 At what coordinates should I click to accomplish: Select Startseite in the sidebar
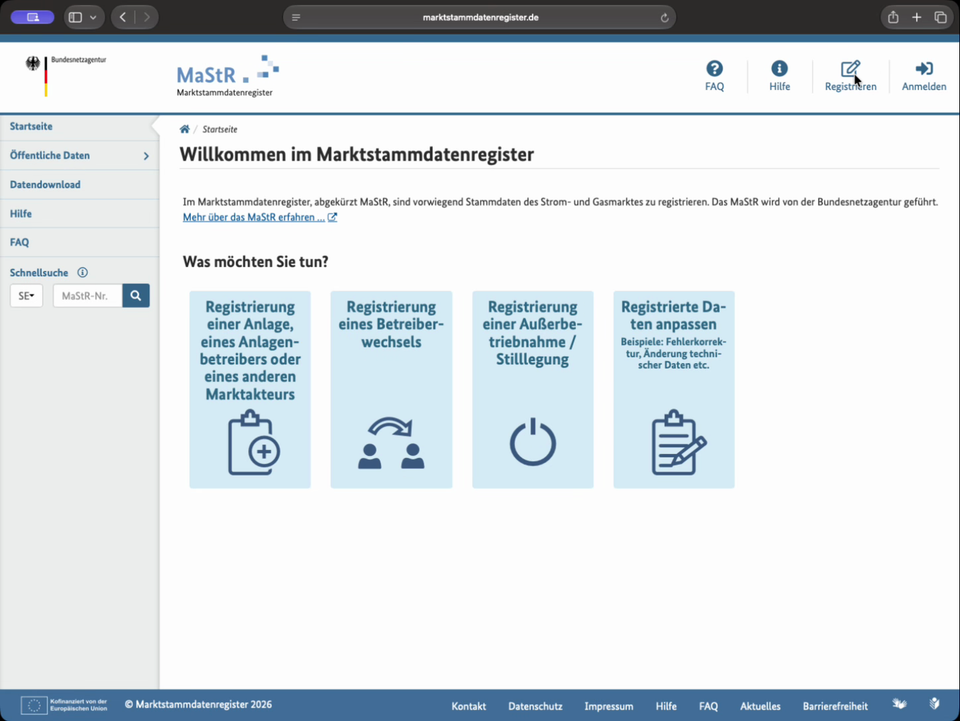[31, 126]
